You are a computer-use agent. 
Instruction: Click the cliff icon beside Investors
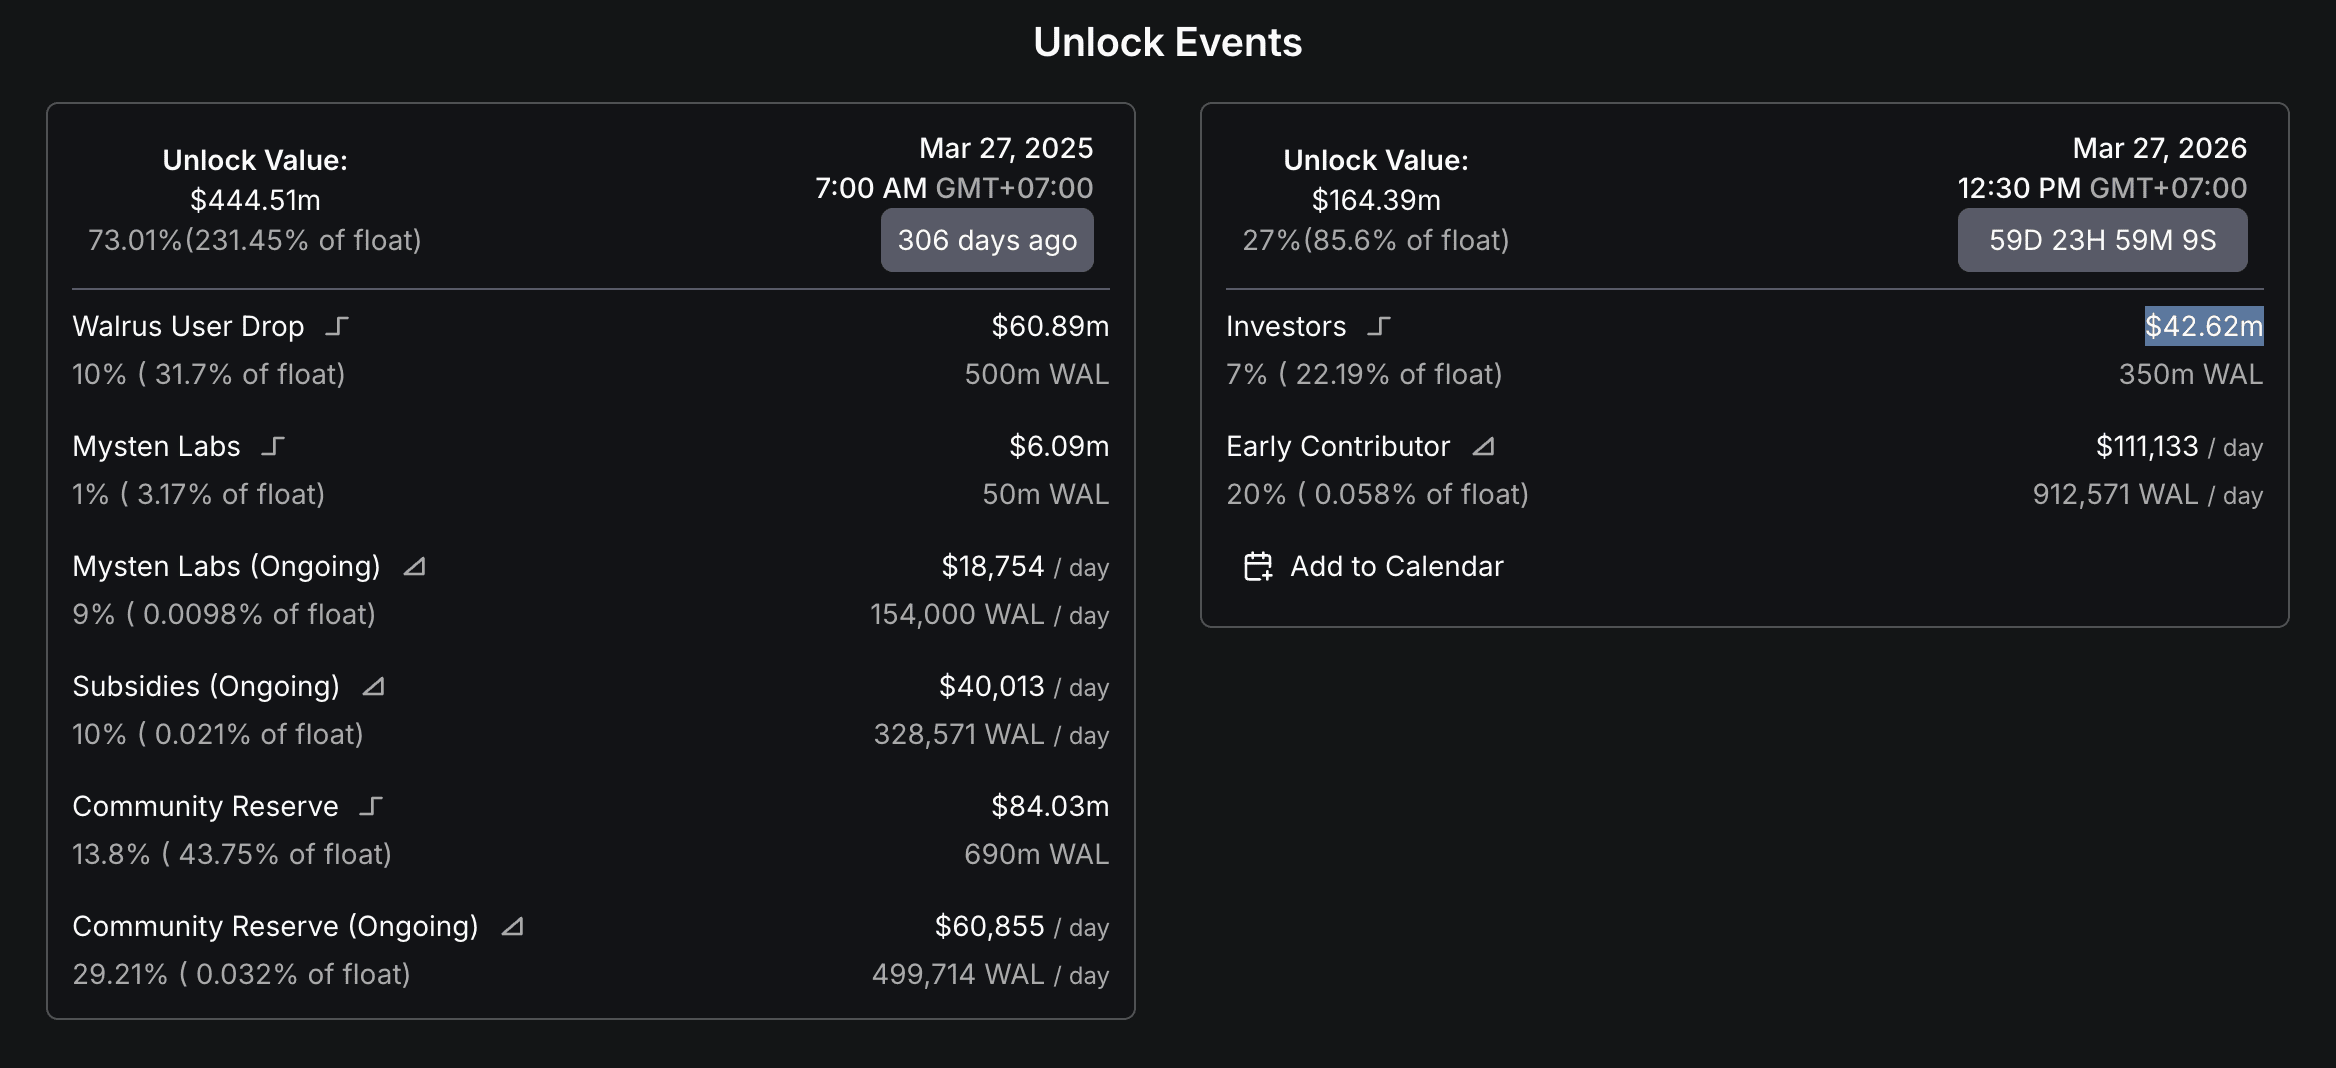(1379, 326)
